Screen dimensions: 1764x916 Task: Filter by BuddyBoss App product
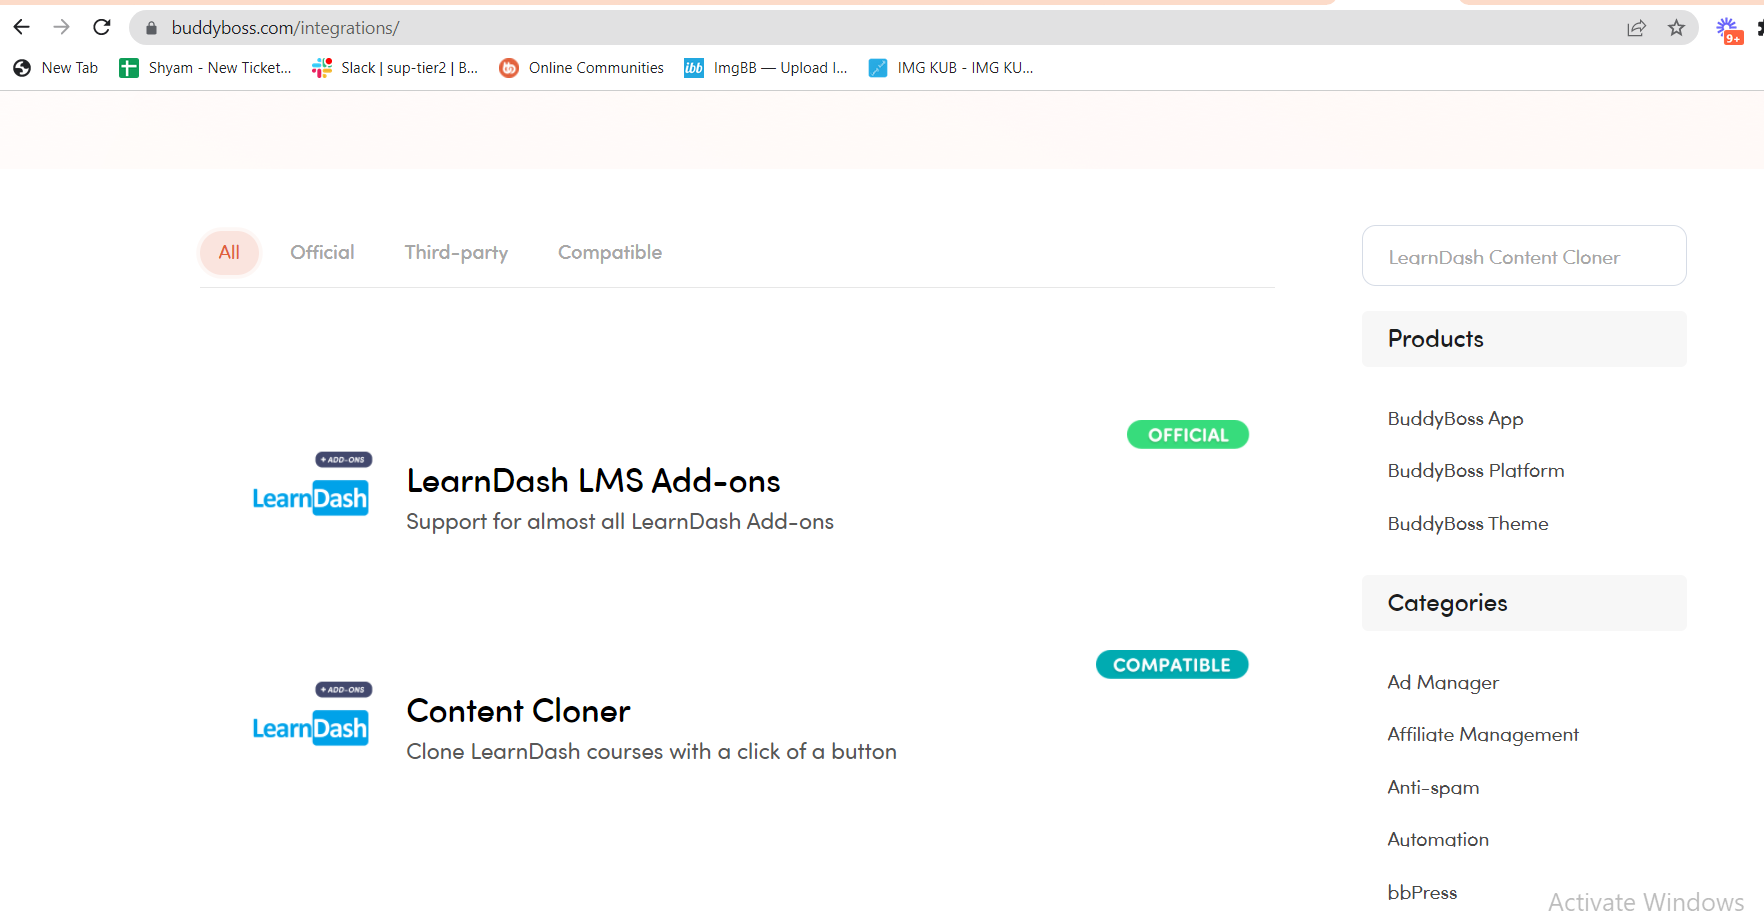1455,419
